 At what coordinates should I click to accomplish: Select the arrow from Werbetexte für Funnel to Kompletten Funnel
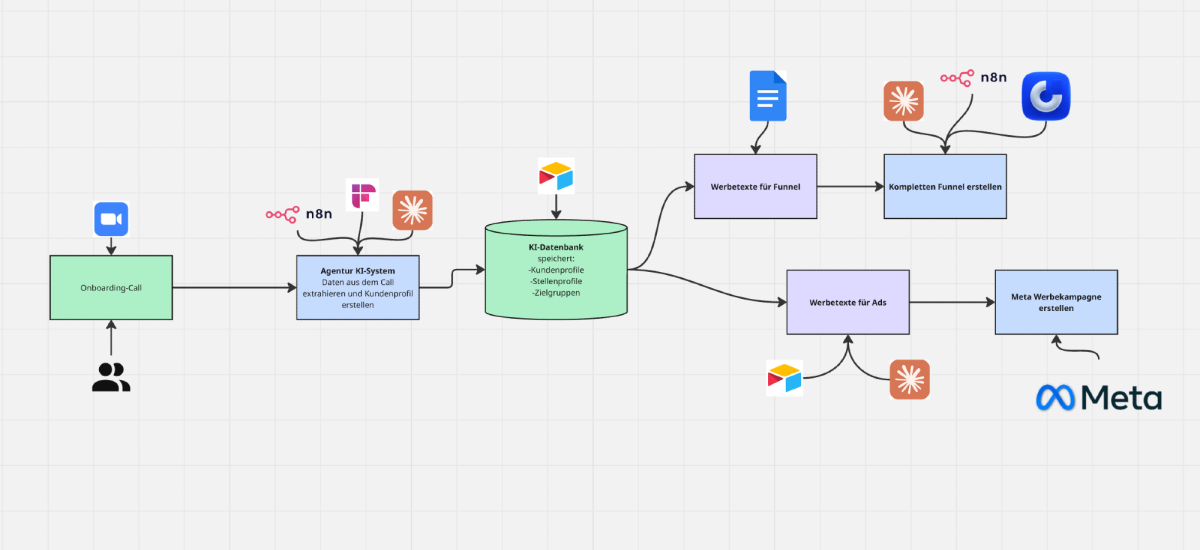[x=850, y=187]
